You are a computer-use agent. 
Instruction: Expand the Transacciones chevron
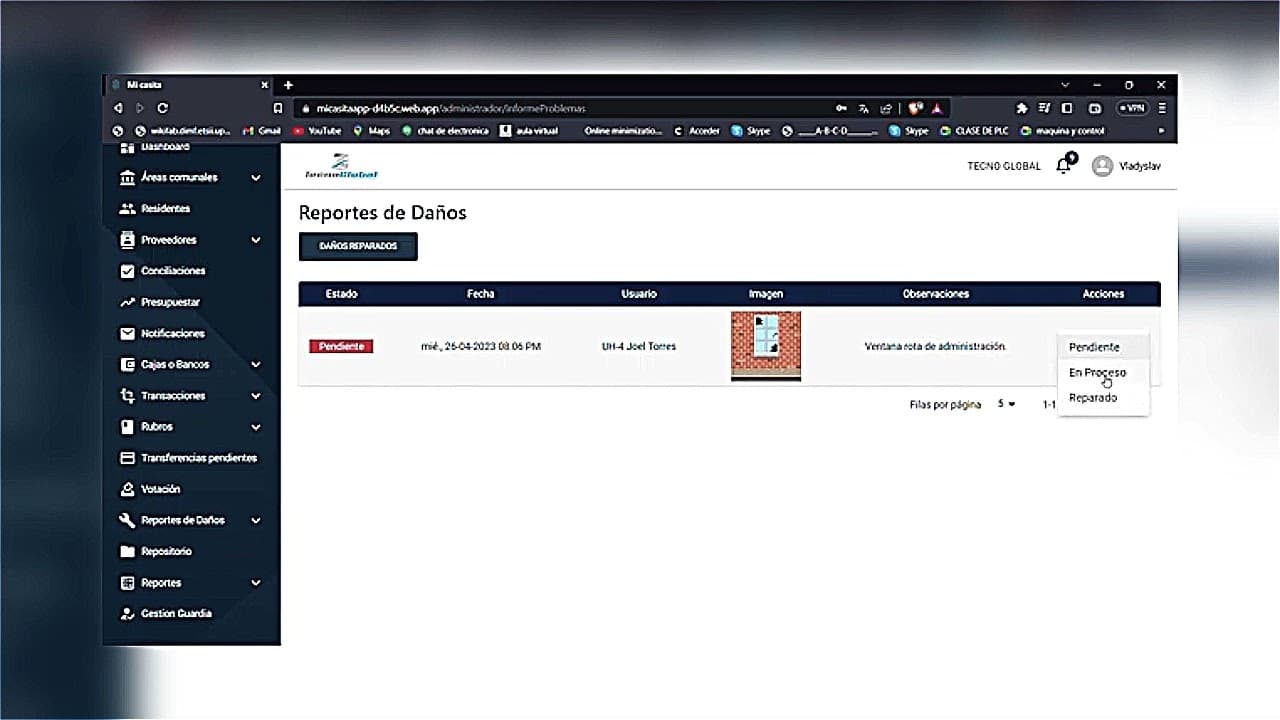256,396
